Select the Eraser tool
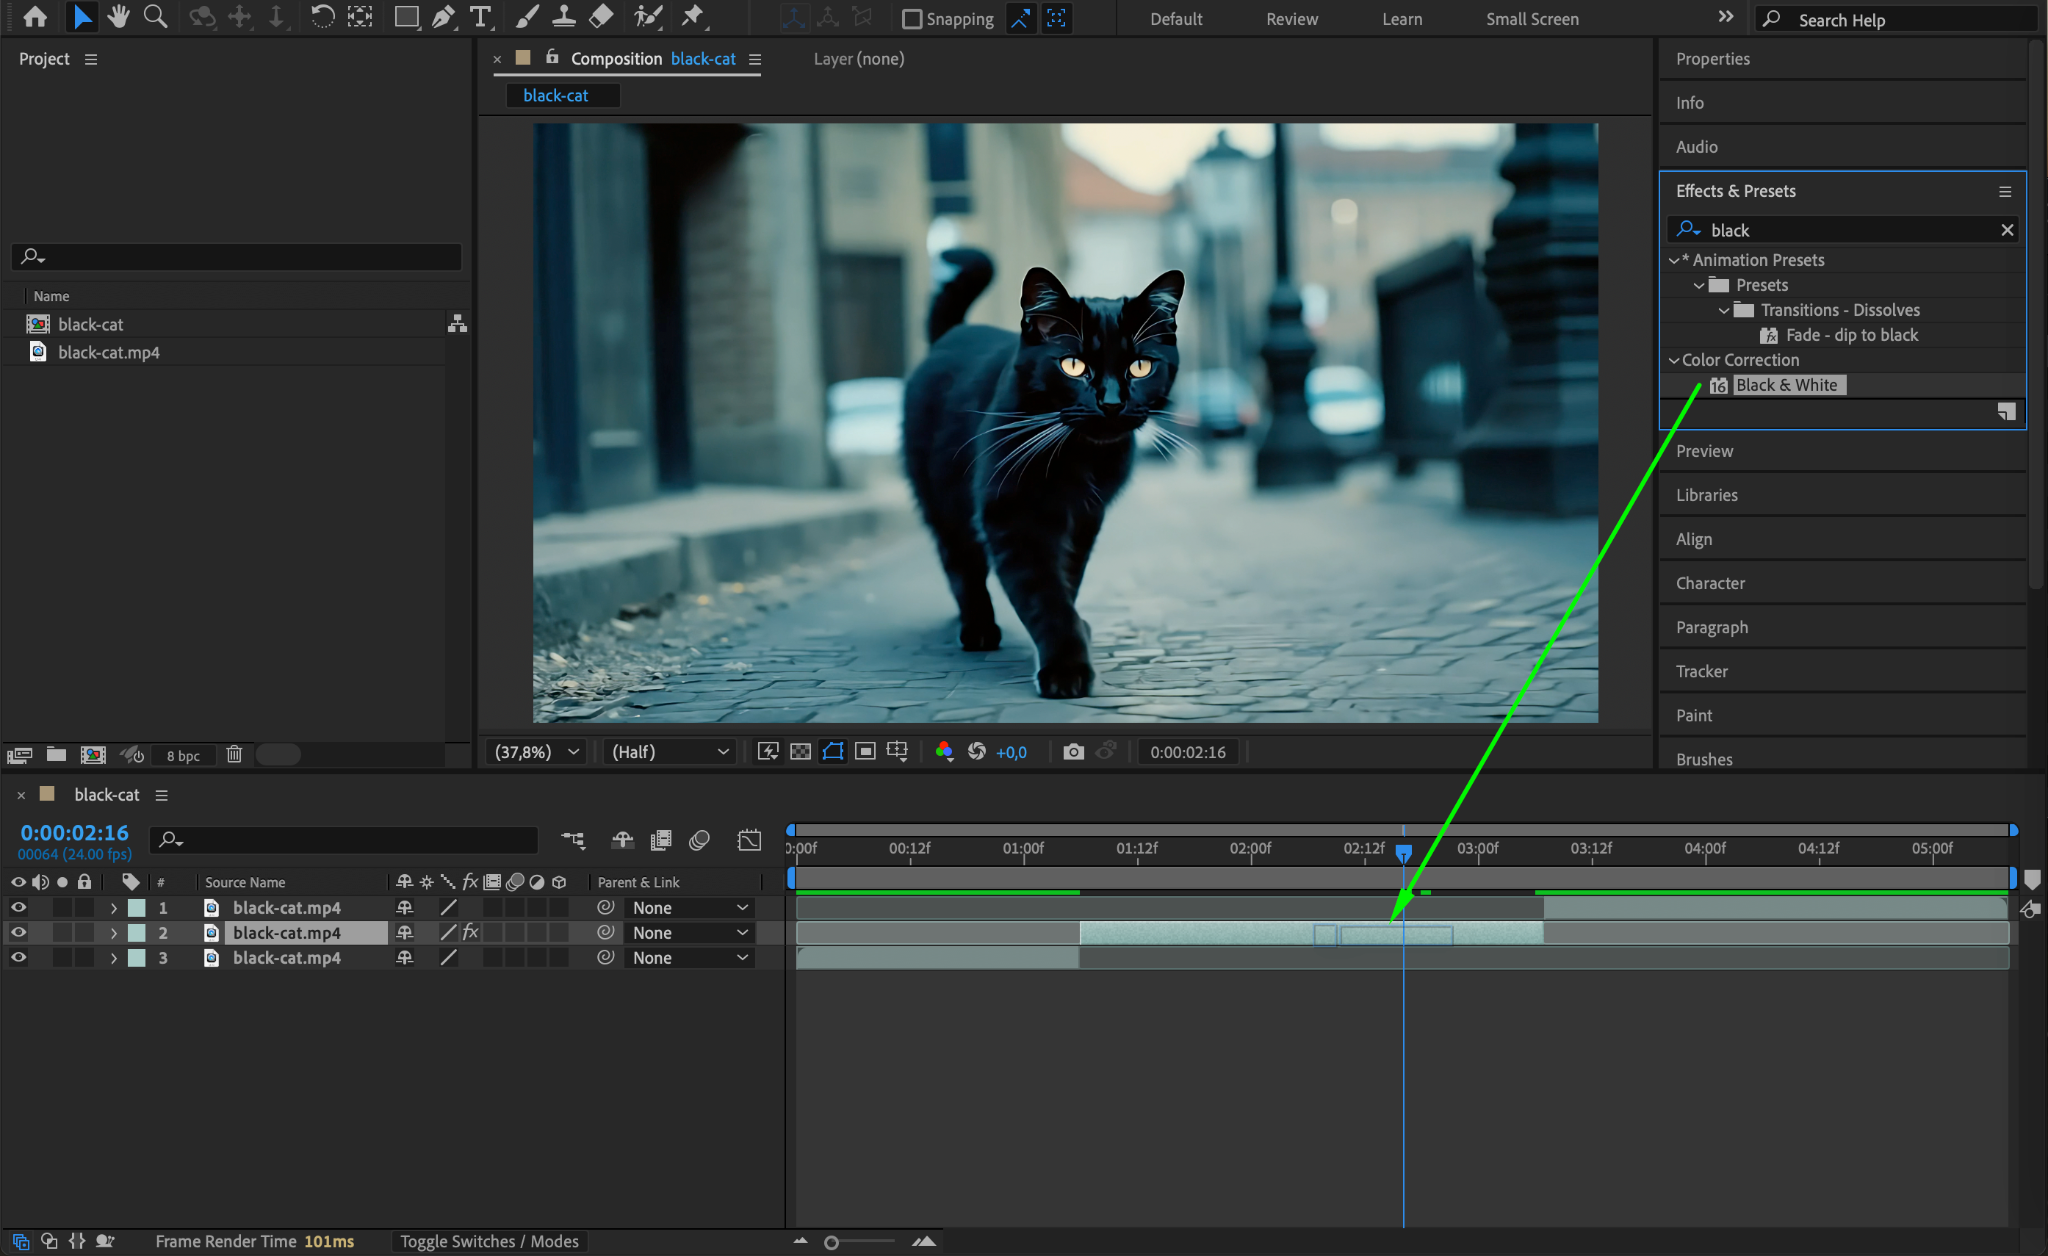This screenshot has width=2048, height=1256. [x=601, y=17]
